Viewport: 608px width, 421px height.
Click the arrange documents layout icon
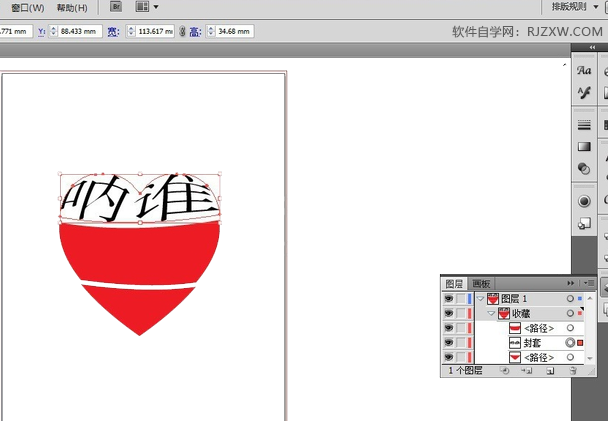click(142, 7)
